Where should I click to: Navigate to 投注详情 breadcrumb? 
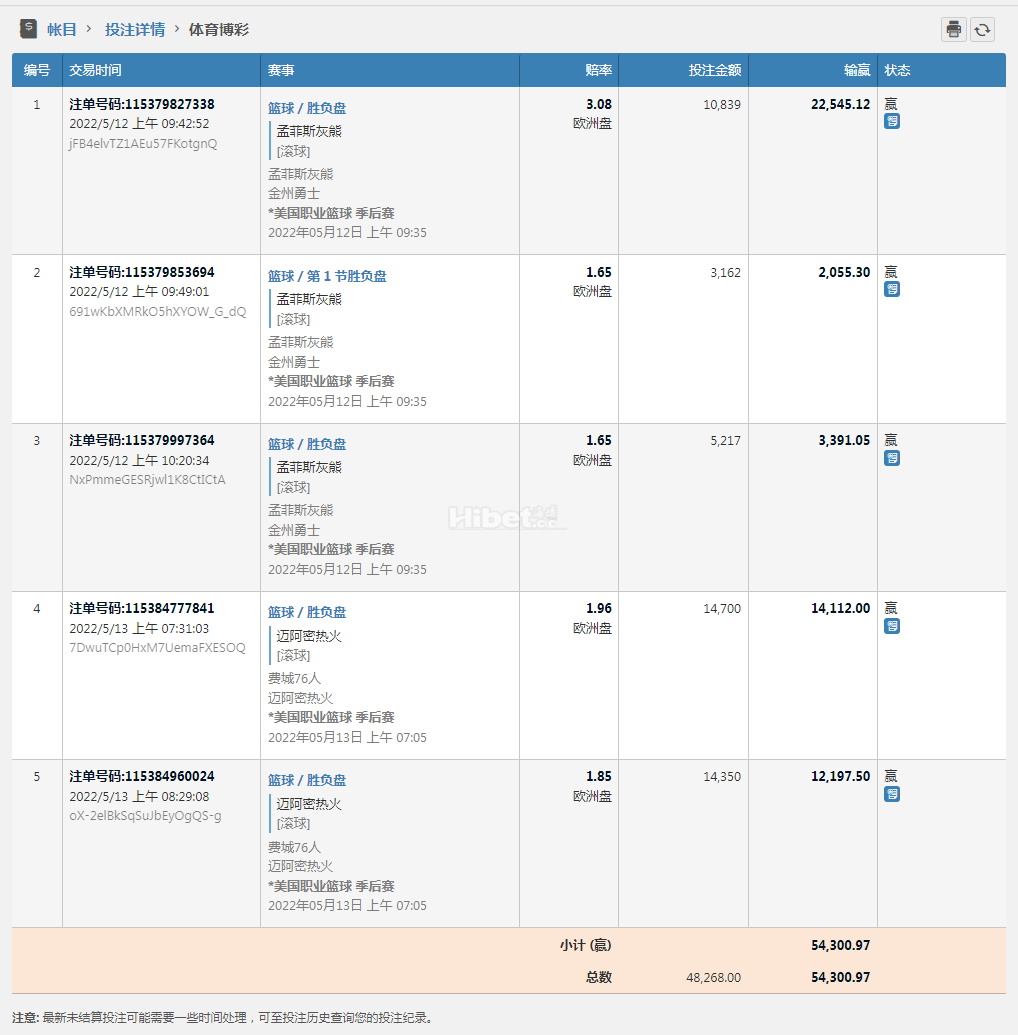pos(135,30)
